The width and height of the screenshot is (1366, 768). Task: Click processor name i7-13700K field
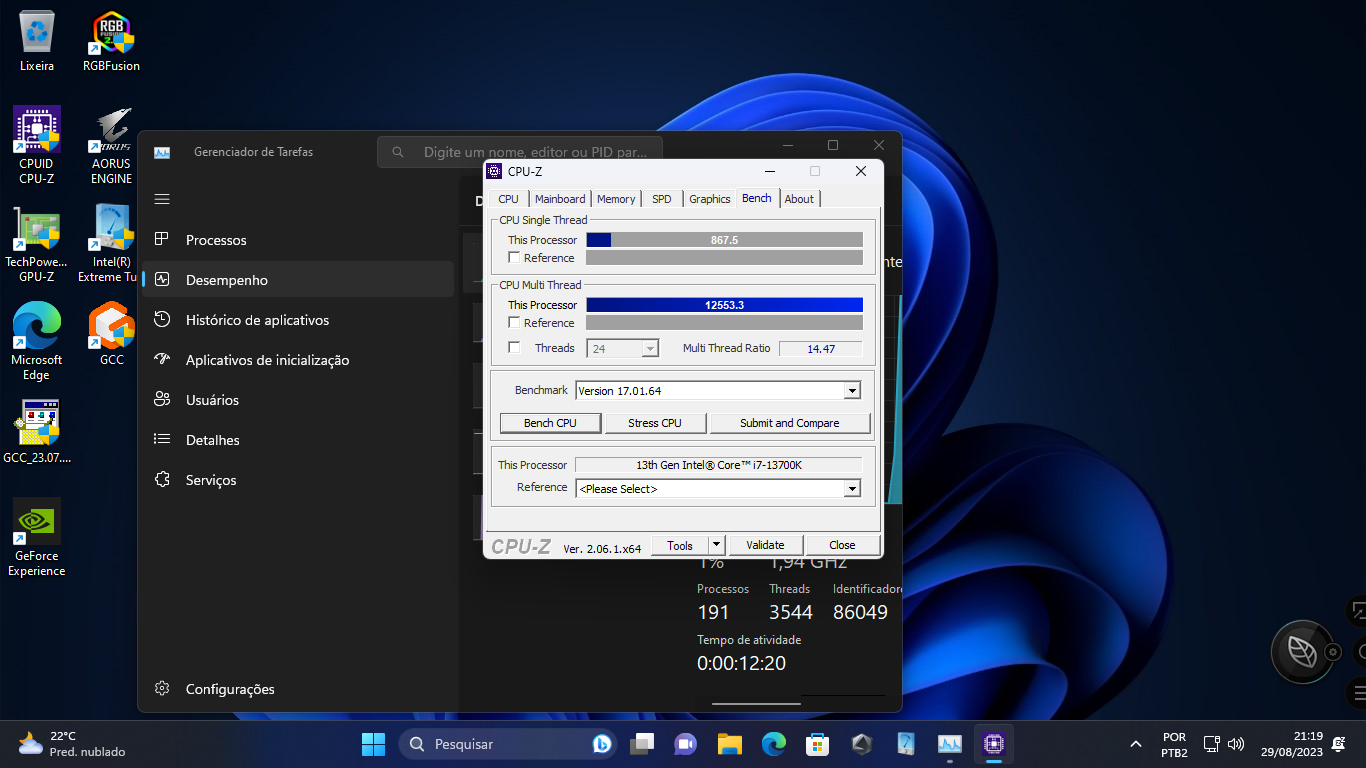pyautogui.click(x=719, y=465)
